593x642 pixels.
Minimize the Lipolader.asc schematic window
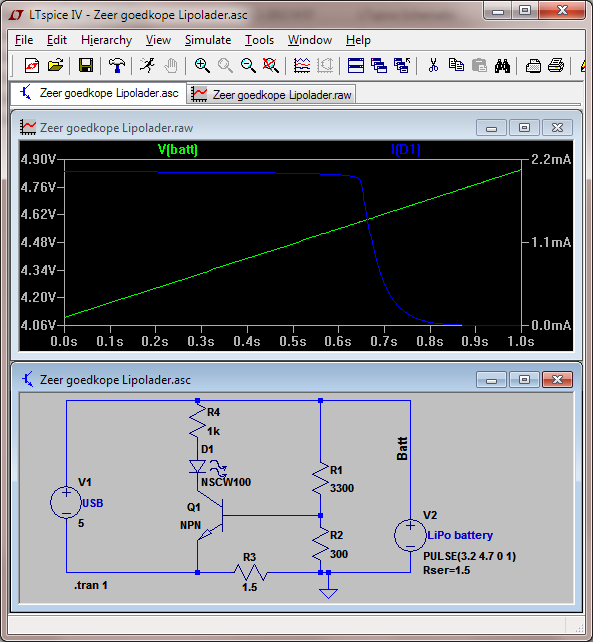(x=491, y=380)
